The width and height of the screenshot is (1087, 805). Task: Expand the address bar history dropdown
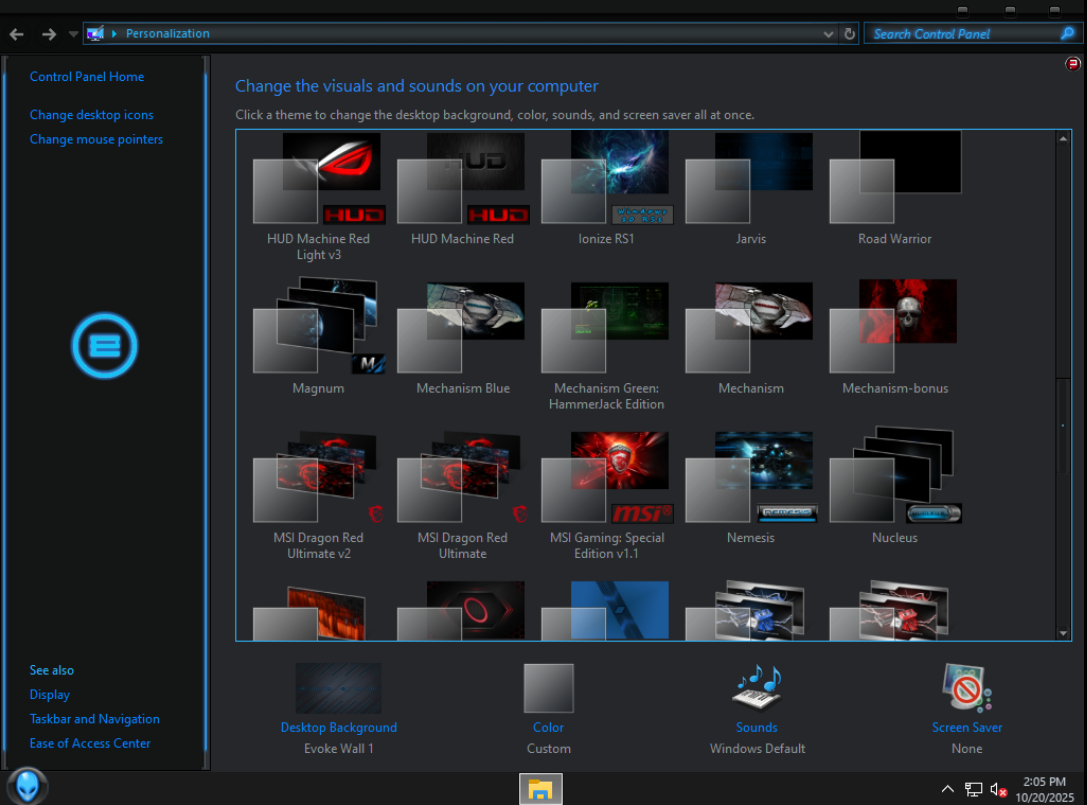[828, 34]
